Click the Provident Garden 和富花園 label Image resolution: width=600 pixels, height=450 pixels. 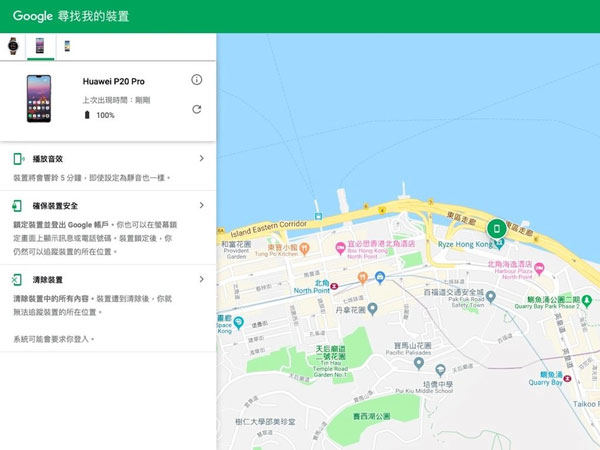tap(236, 250)
